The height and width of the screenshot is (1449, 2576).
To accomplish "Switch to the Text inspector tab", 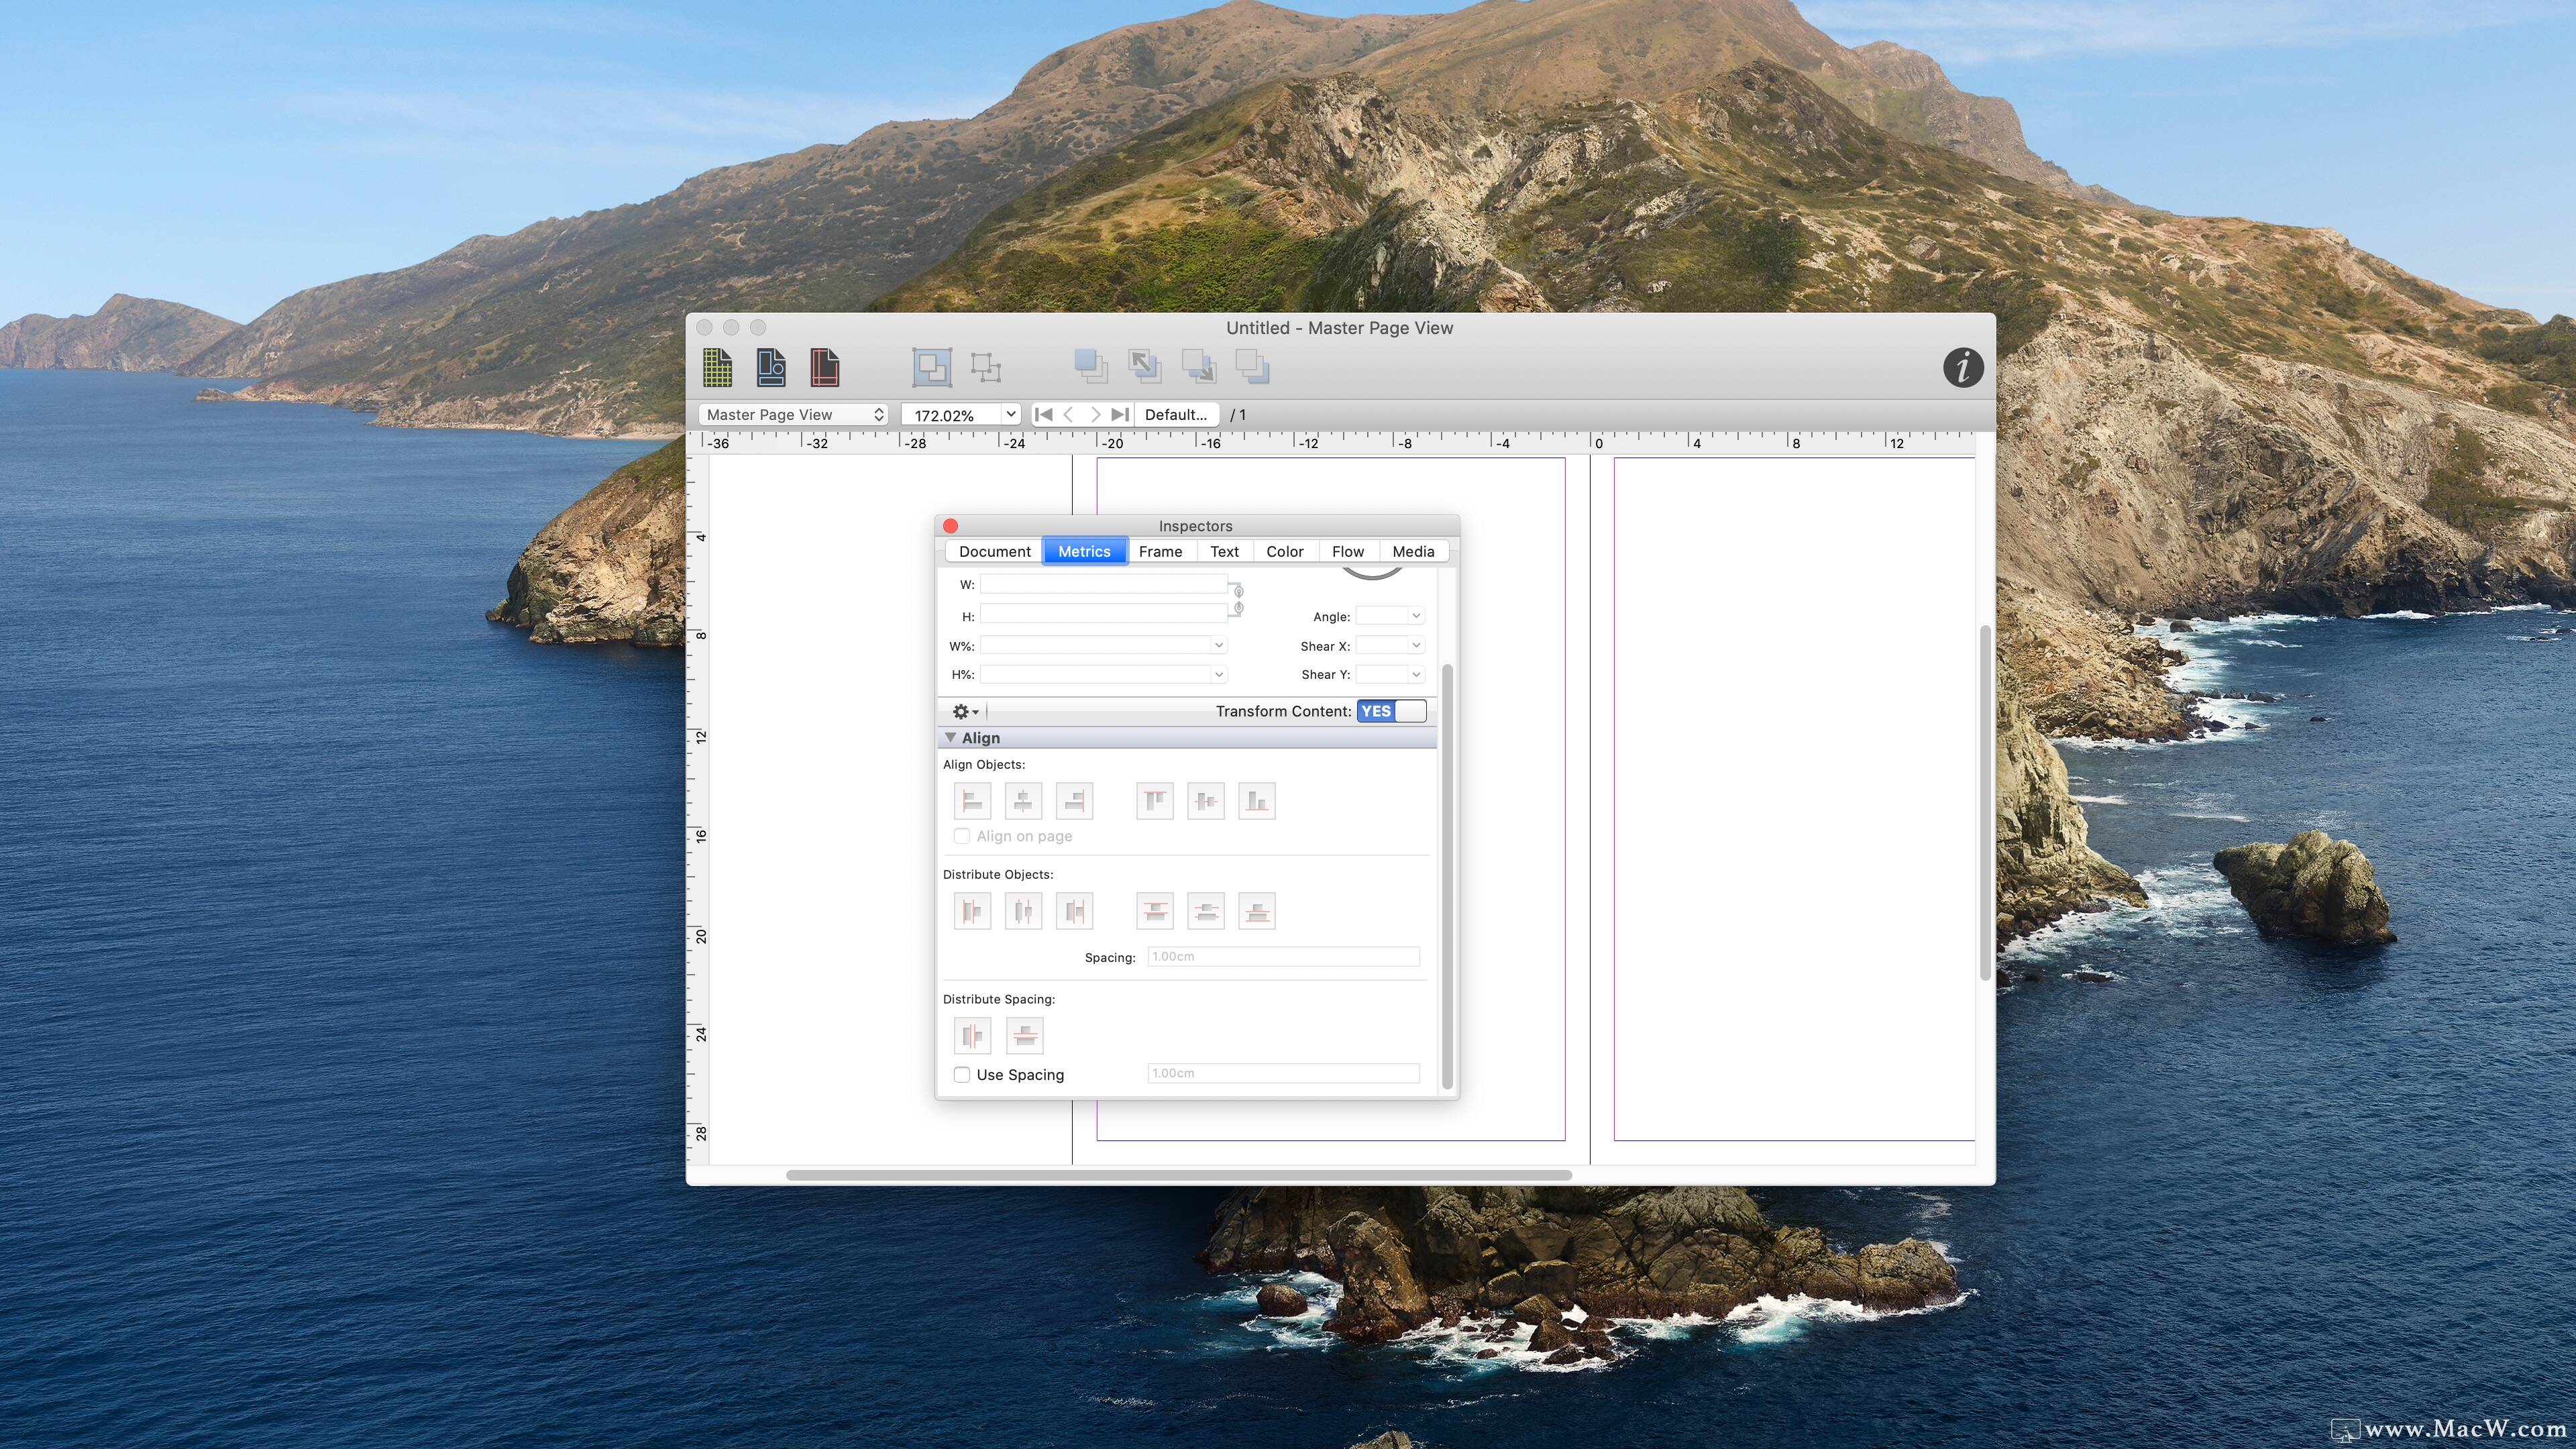I will [1224, 551].
